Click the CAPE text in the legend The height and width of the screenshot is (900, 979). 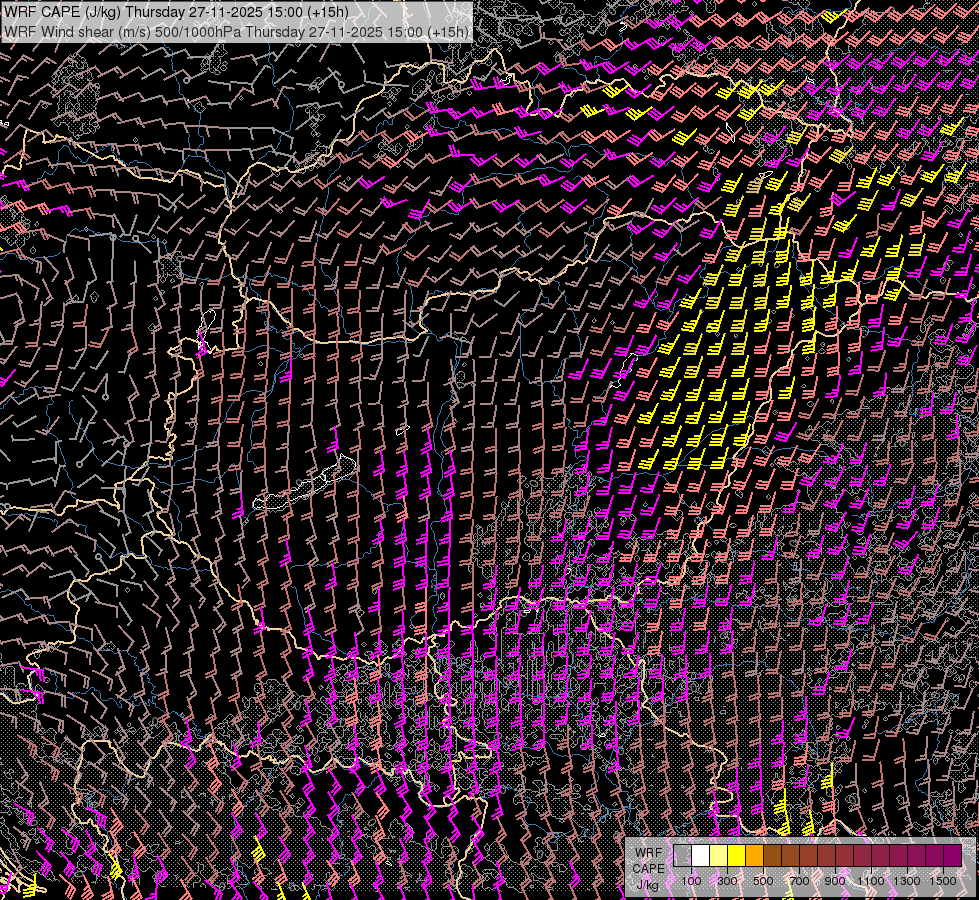point(647,868)
